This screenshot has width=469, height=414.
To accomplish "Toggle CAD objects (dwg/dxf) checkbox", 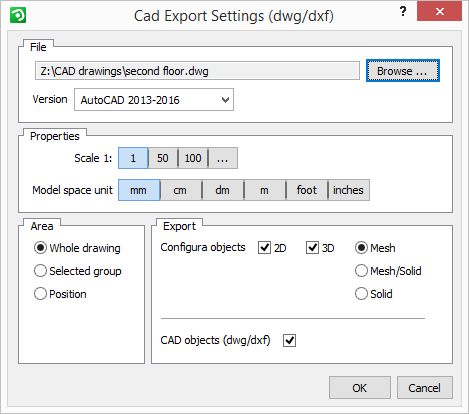I will [x=289, y=340].
